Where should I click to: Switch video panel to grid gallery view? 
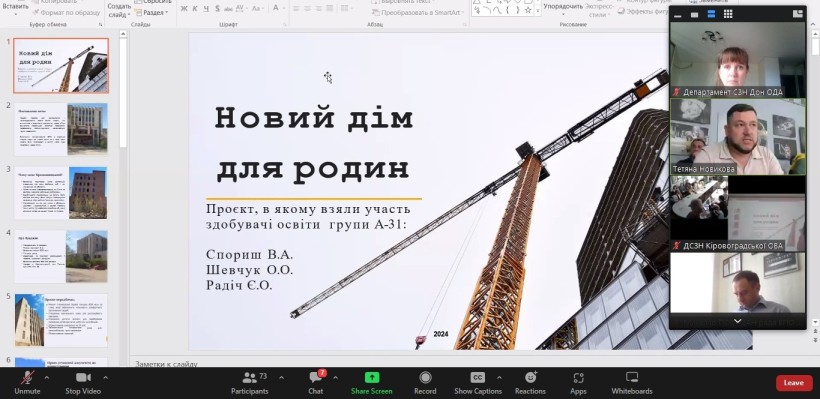(727, 14)
